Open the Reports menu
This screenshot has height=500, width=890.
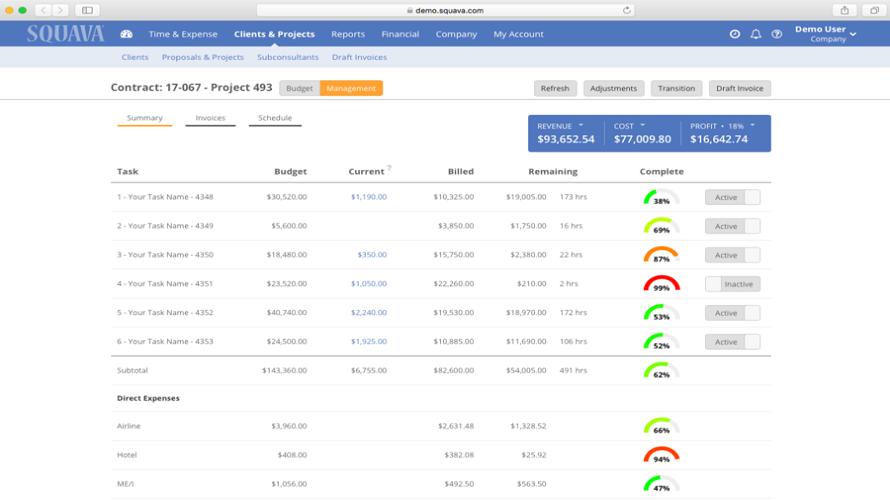[348, 34]
